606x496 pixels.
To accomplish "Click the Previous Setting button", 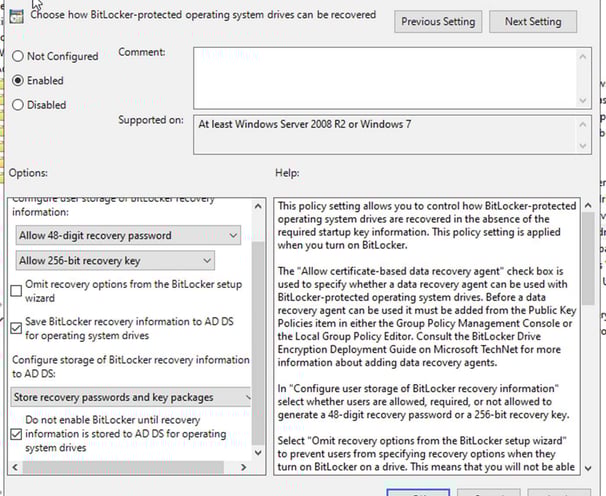I will [x=438, y=22].
